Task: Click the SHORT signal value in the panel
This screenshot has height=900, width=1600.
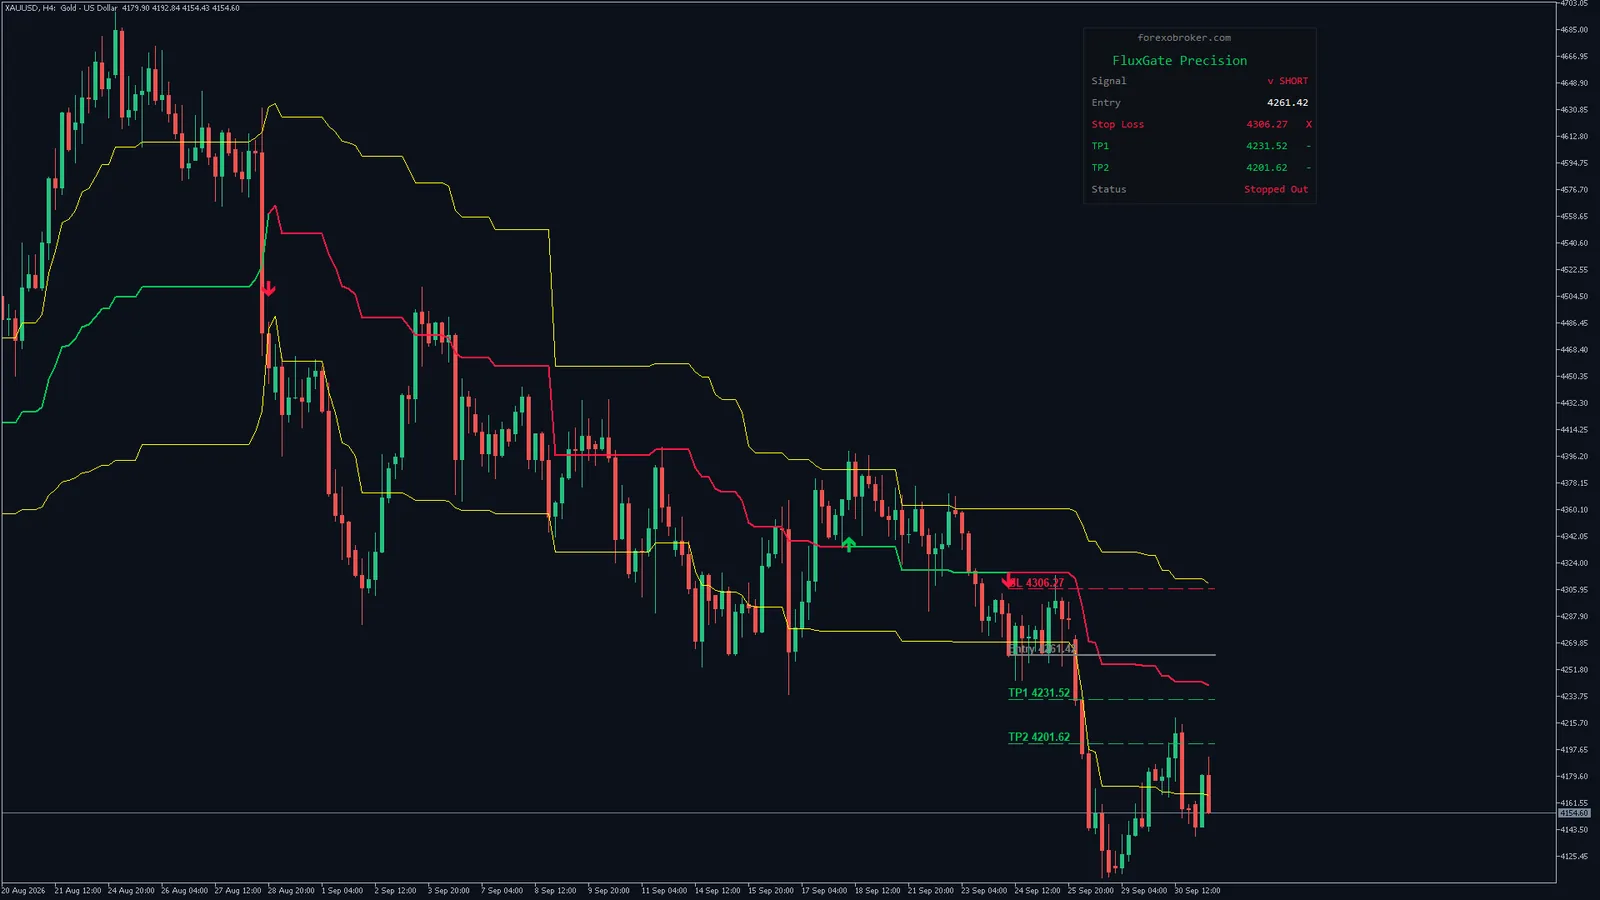Action: 1287,81
